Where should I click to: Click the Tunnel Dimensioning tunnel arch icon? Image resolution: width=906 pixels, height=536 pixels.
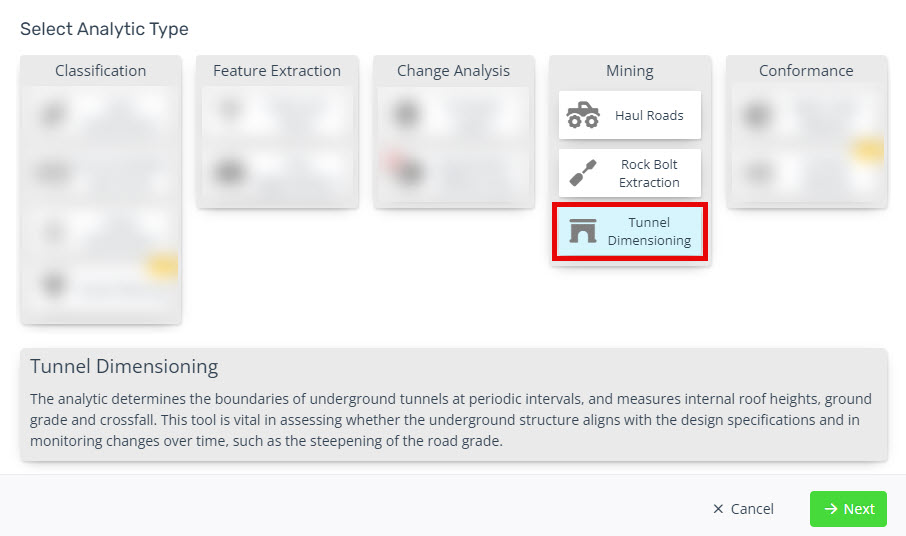pyautogui.click(x=582, y=231)
